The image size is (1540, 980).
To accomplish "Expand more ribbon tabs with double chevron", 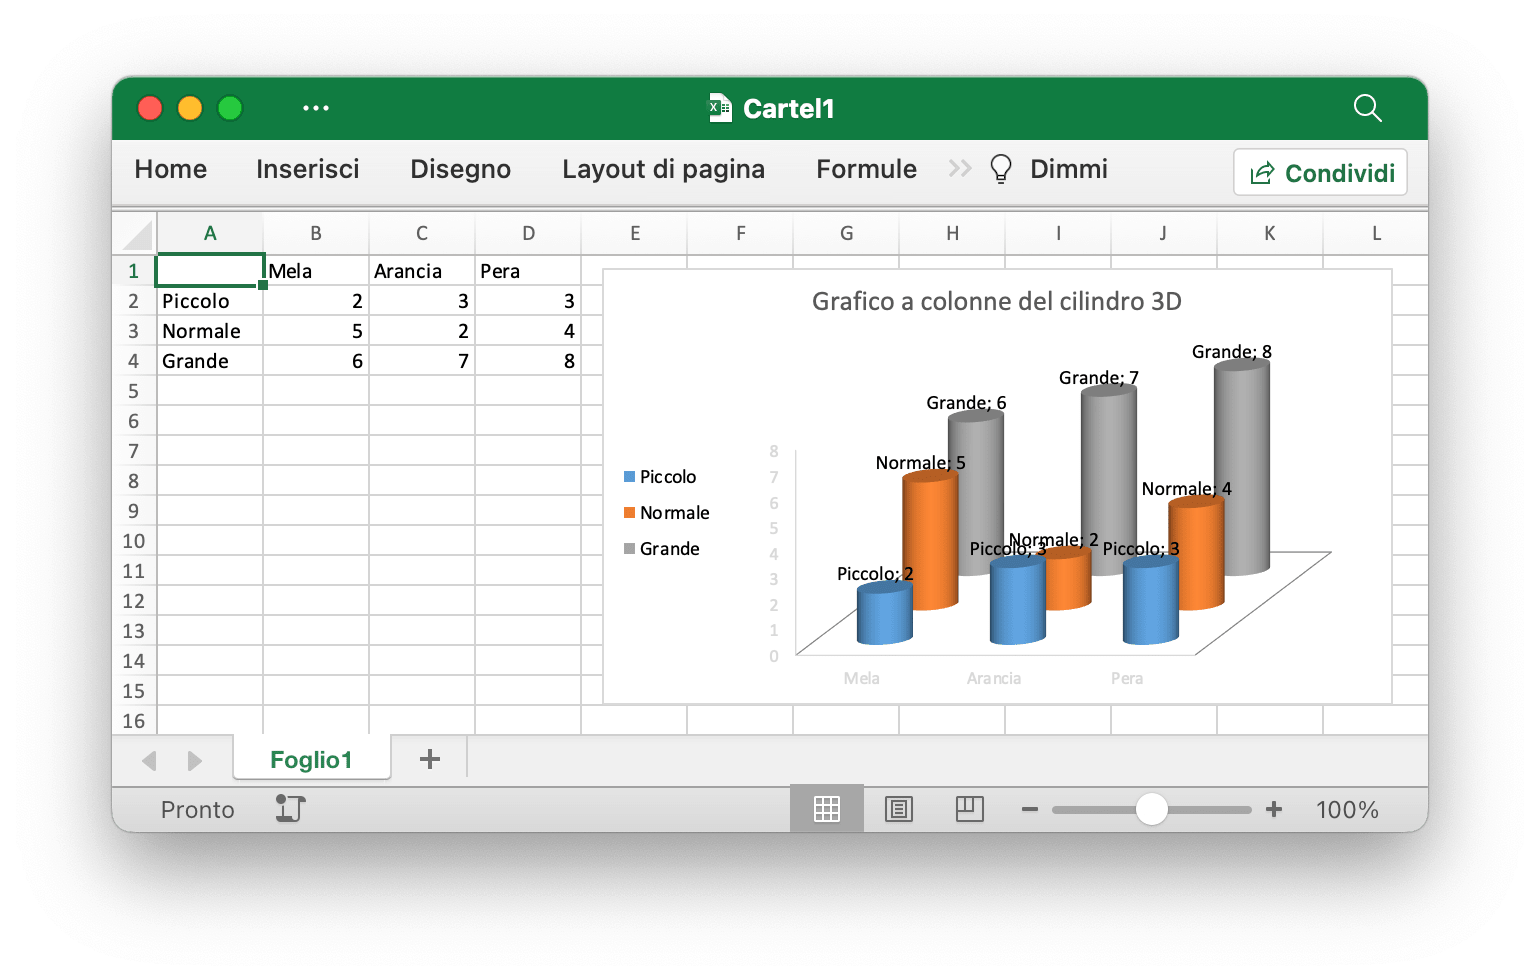I will (x=960, y=168).
